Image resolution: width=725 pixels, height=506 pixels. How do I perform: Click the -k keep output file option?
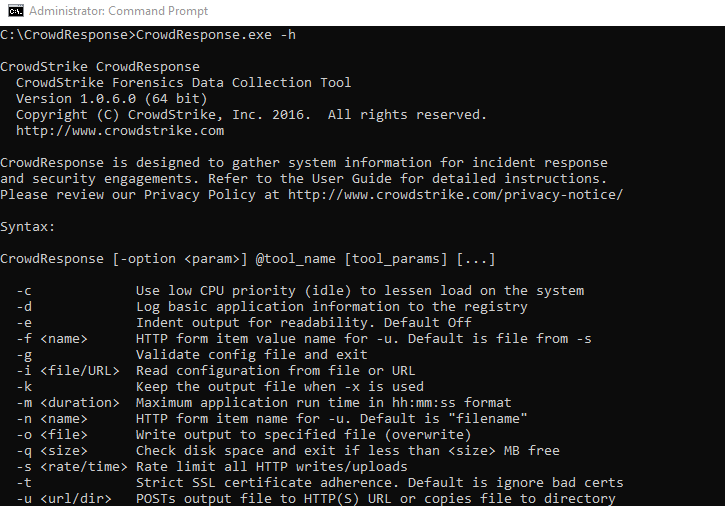pos(220,387)
